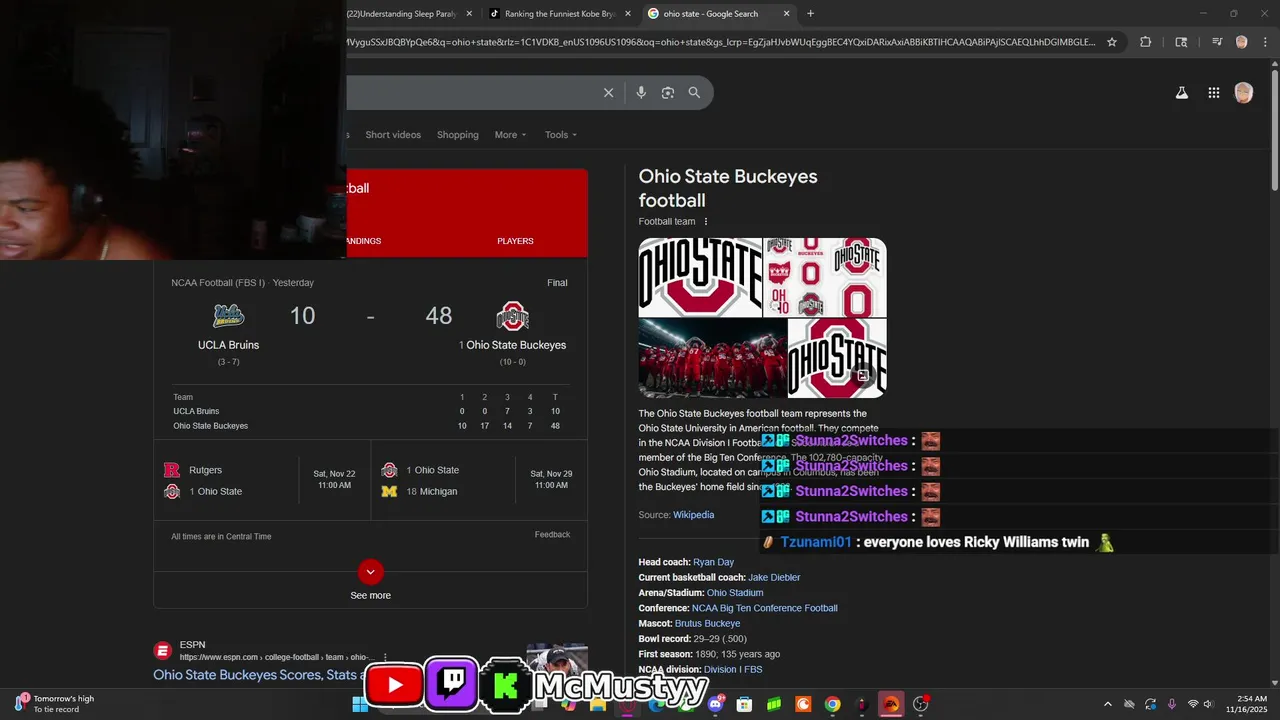The height and width of the screenshot is (720, 1280).
Task: Expand the Tools dropdown
Action: tap(561, 135)
